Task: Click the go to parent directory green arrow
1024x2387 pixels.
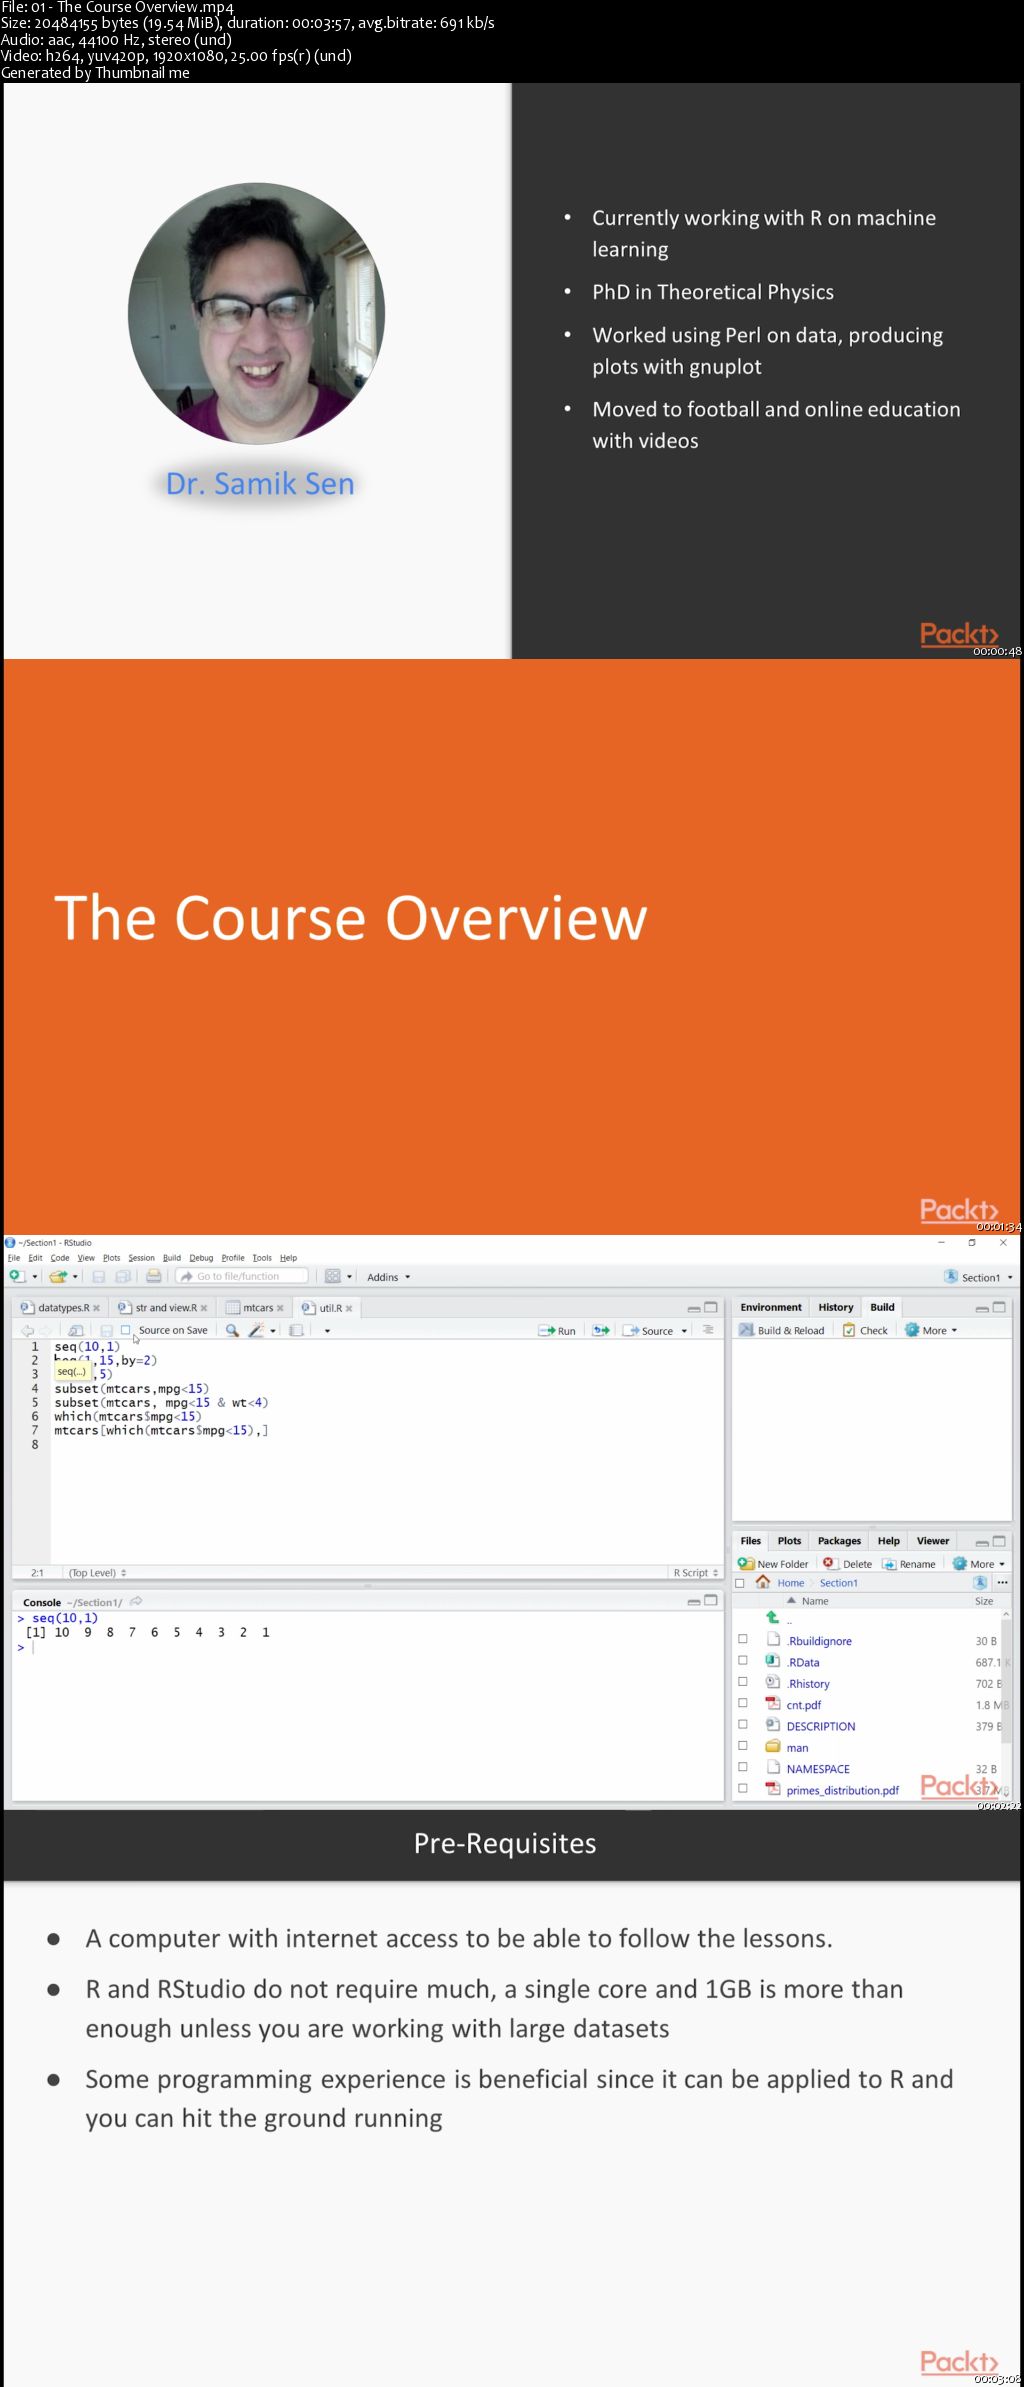Action: (772, 1617)
